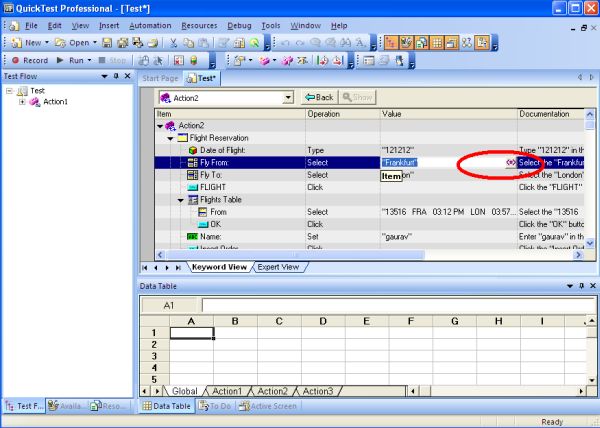Close the Data Table panel
The height and width of the screenshot is (428, 600).
593,286
